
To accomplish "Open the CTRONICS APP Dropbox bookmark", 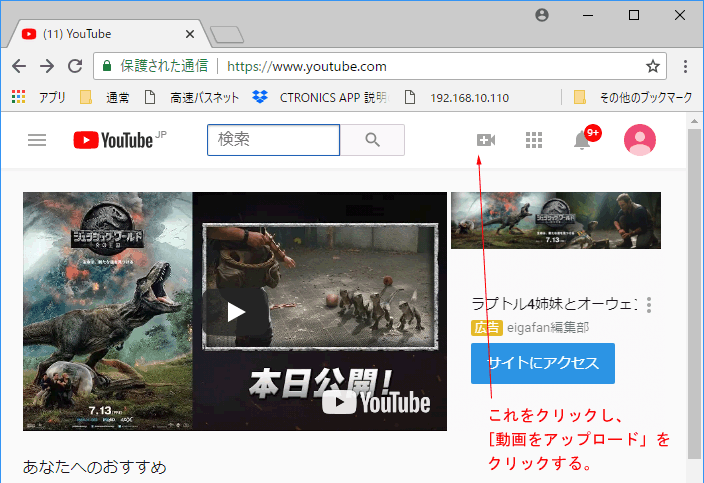I will click(319, 97).
